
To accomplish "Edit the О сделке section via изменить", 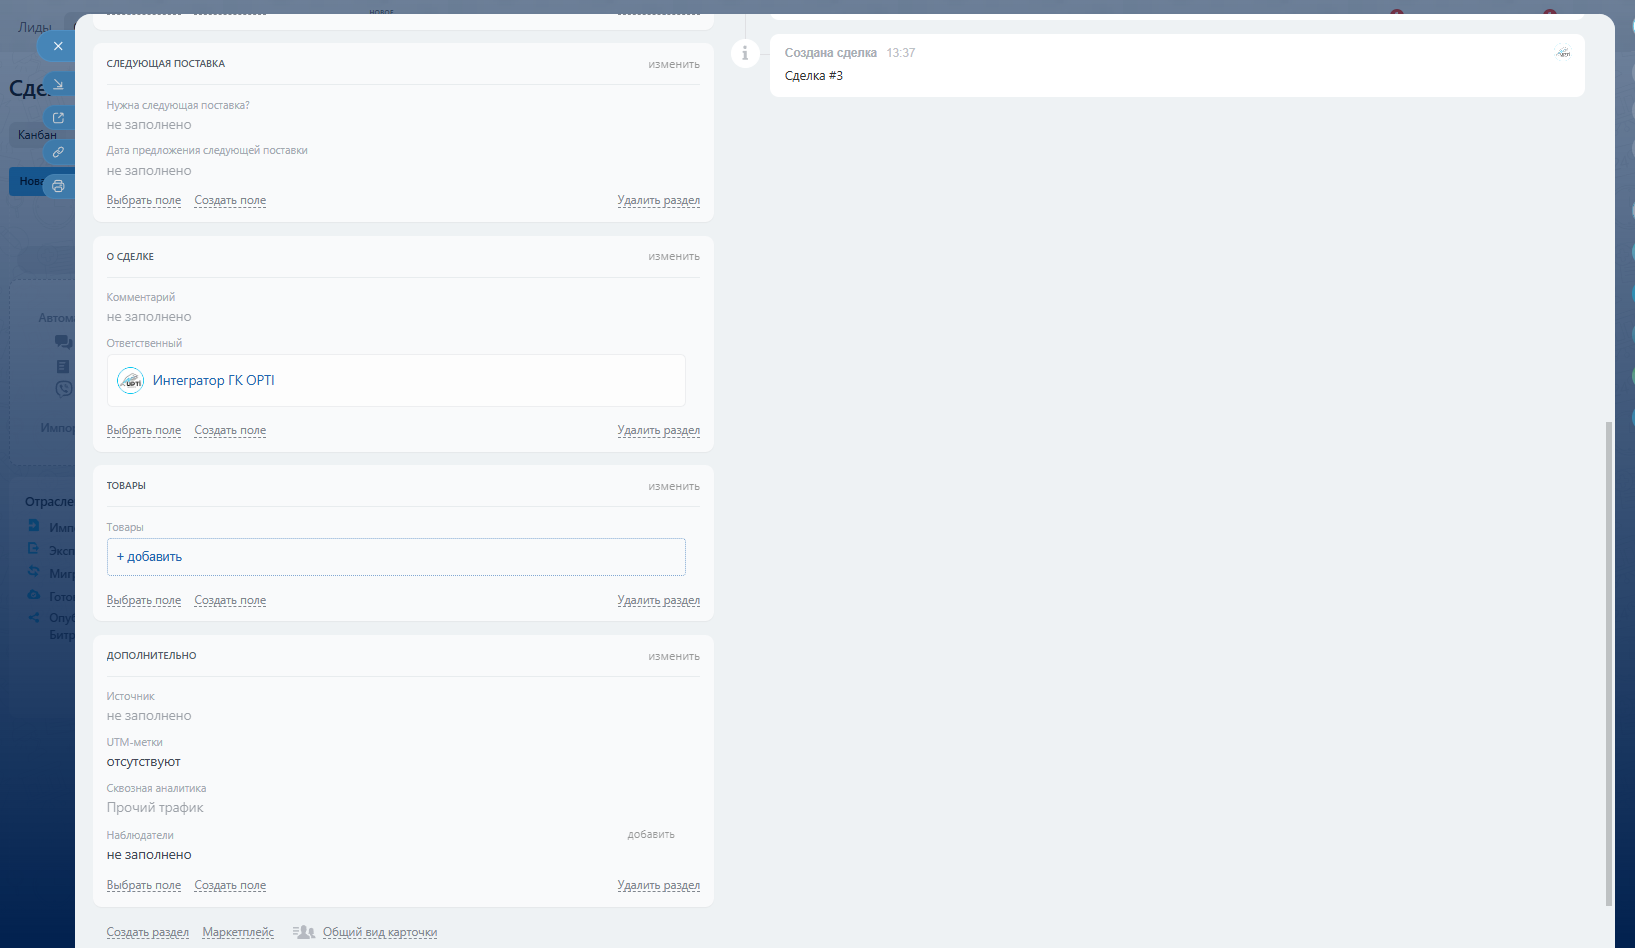I will click(x=674, y=257).
